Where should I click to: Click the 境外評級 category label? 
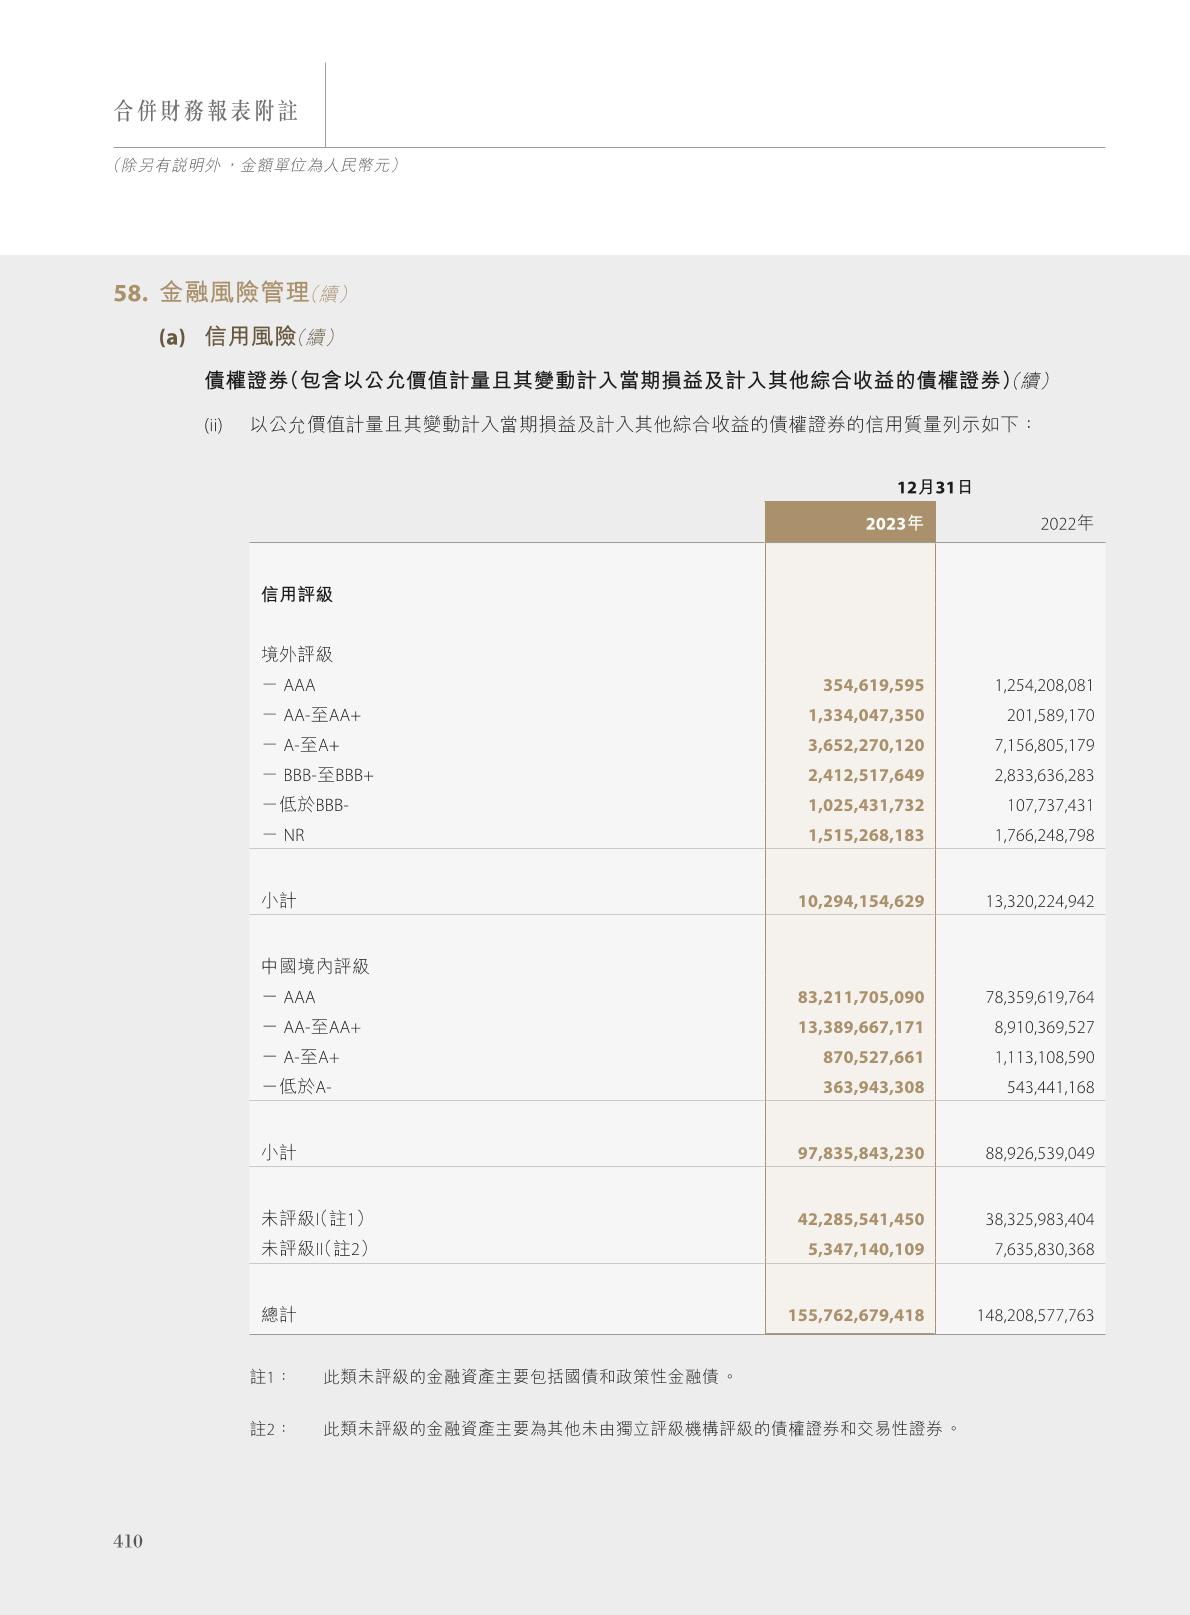[297, 654]
